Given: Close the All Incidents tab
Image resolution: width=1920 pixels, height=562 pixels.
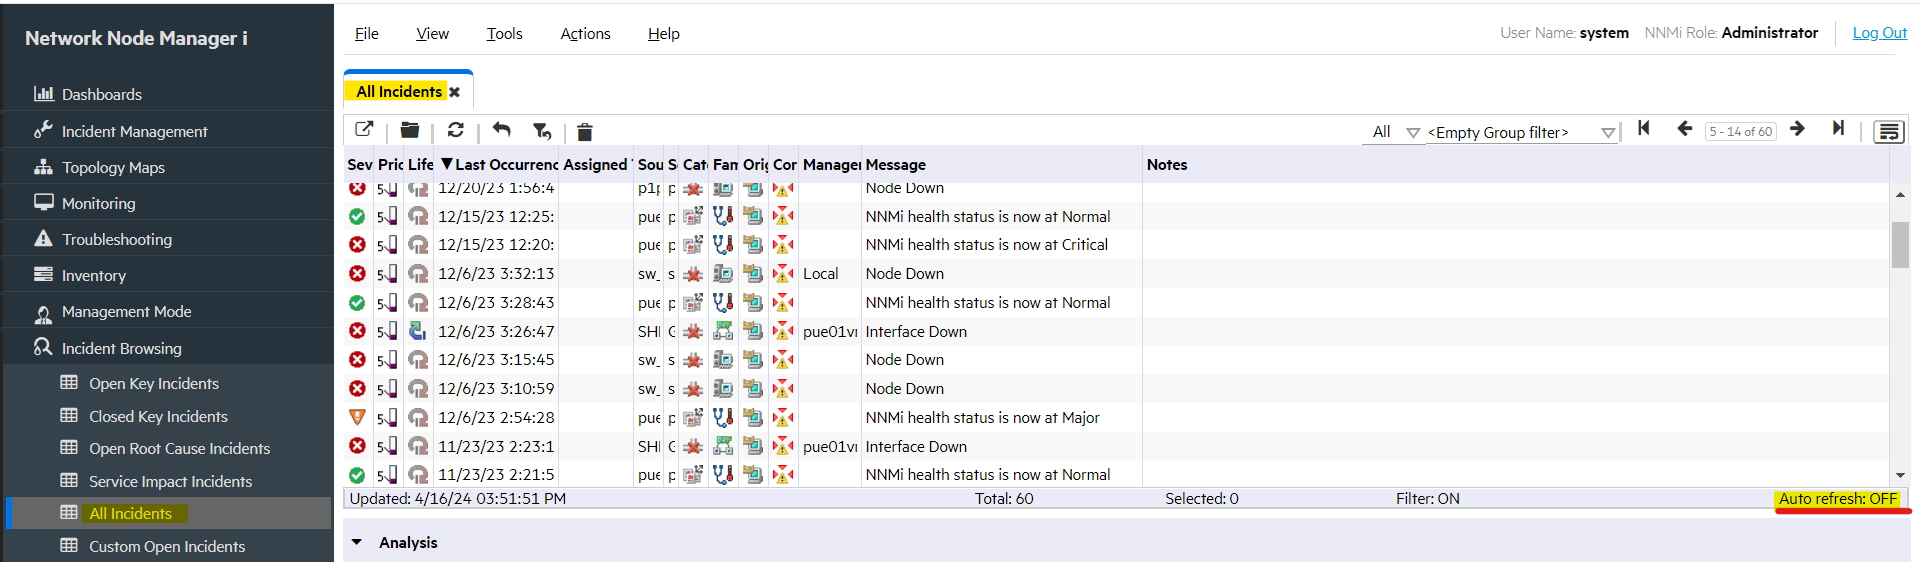Looking at the screenshot, I should pyautogui.click(x=454, y=92).
